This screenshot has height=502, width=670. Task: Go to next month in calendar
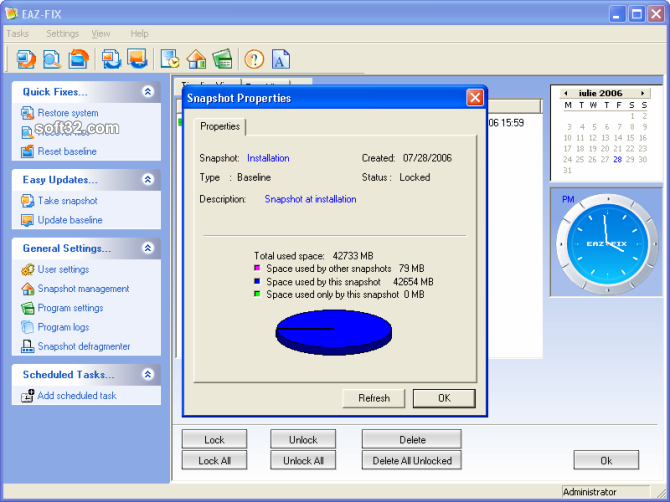point(642,93)
